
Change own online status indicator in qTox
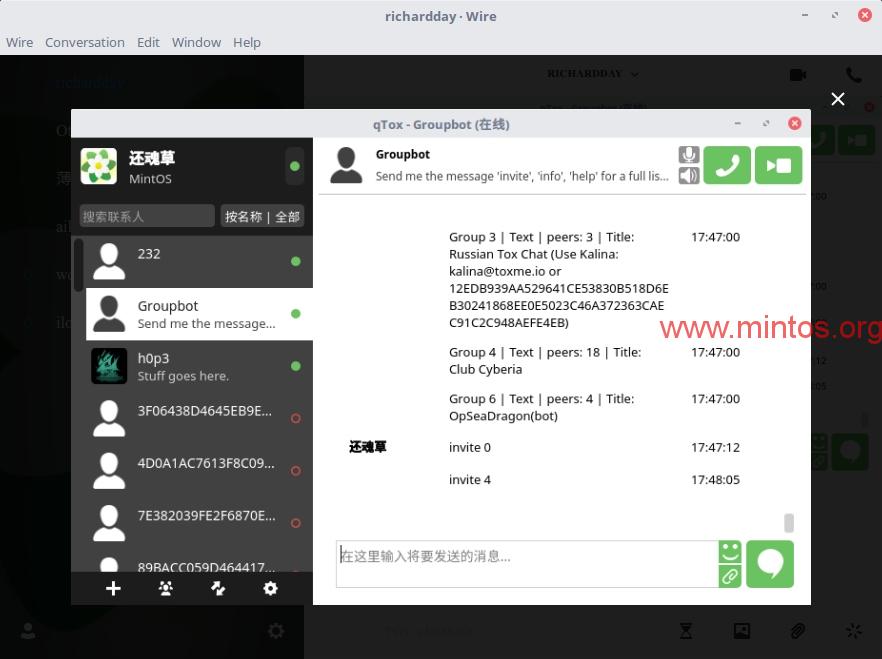294,166
